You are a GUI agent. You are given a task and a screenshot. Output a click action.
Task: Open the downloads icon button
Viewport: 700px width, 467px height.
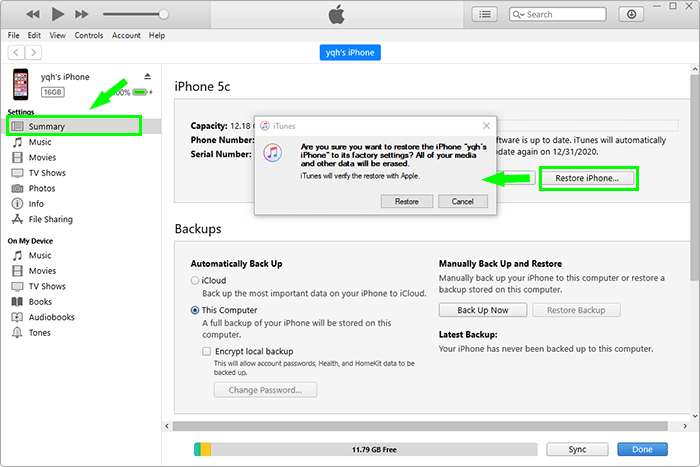[x=631, y=14]
